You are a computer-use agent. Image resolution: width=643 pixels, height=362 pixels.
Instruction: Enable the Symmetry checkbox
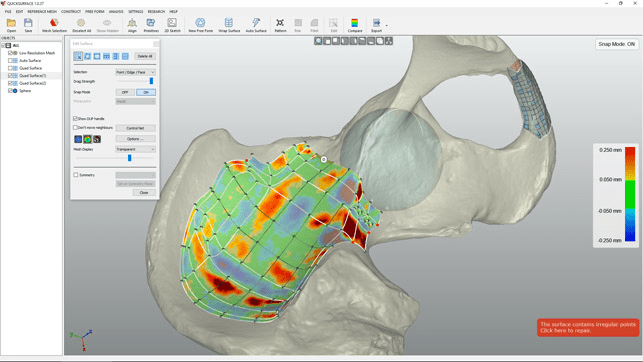point(75,175)
